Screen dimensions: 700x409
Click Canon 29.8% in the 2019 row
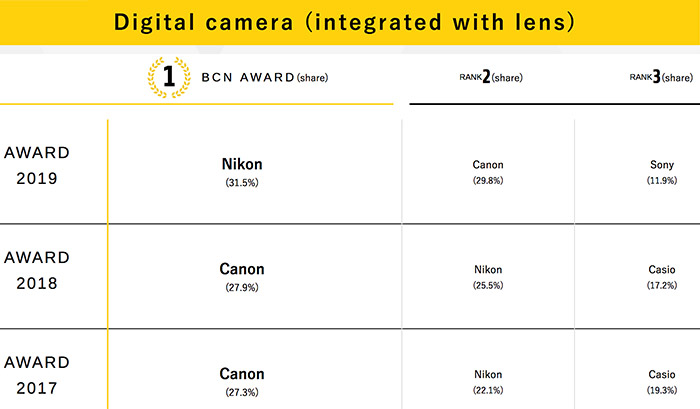point(488,172)
